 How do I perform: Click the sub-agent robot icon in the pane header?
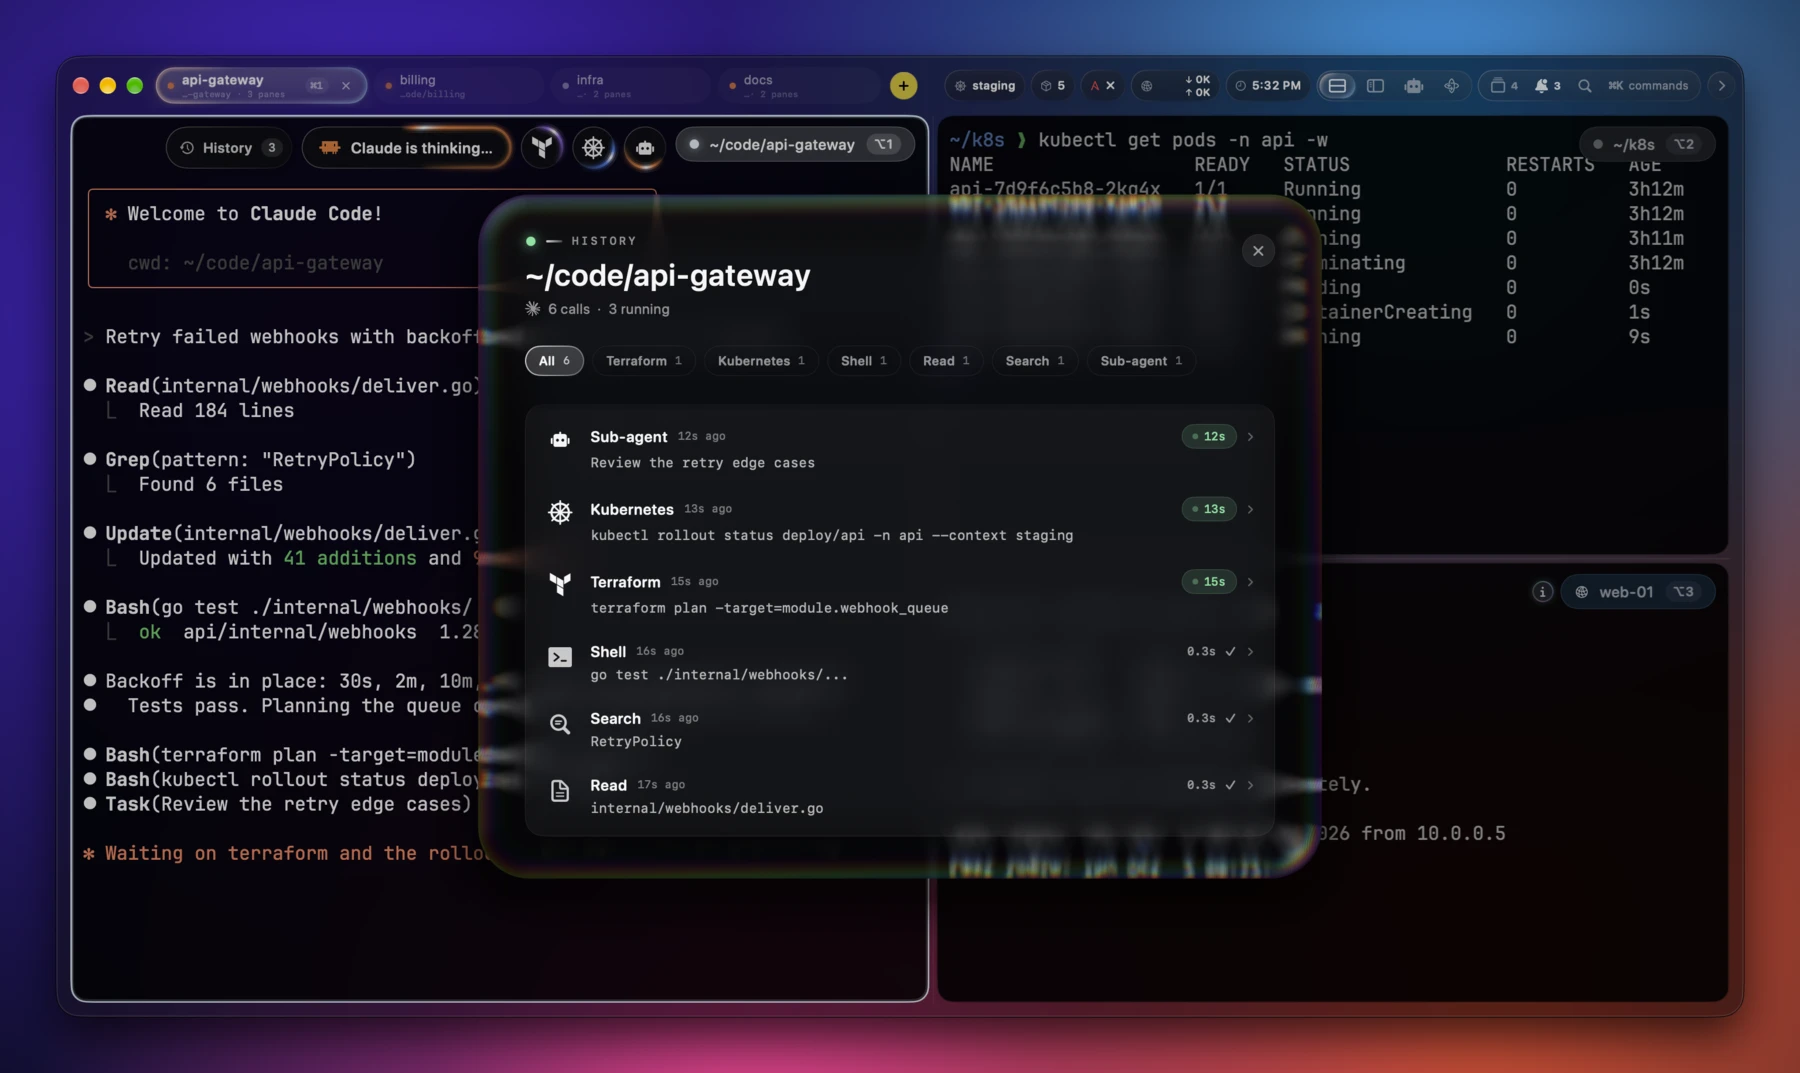pos(645,147)
